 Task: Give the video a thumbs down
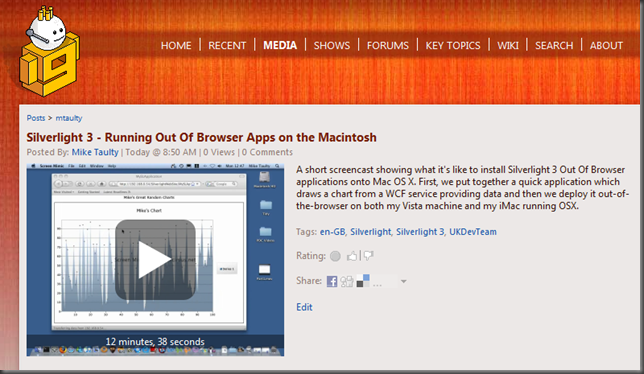coord(368,256)
